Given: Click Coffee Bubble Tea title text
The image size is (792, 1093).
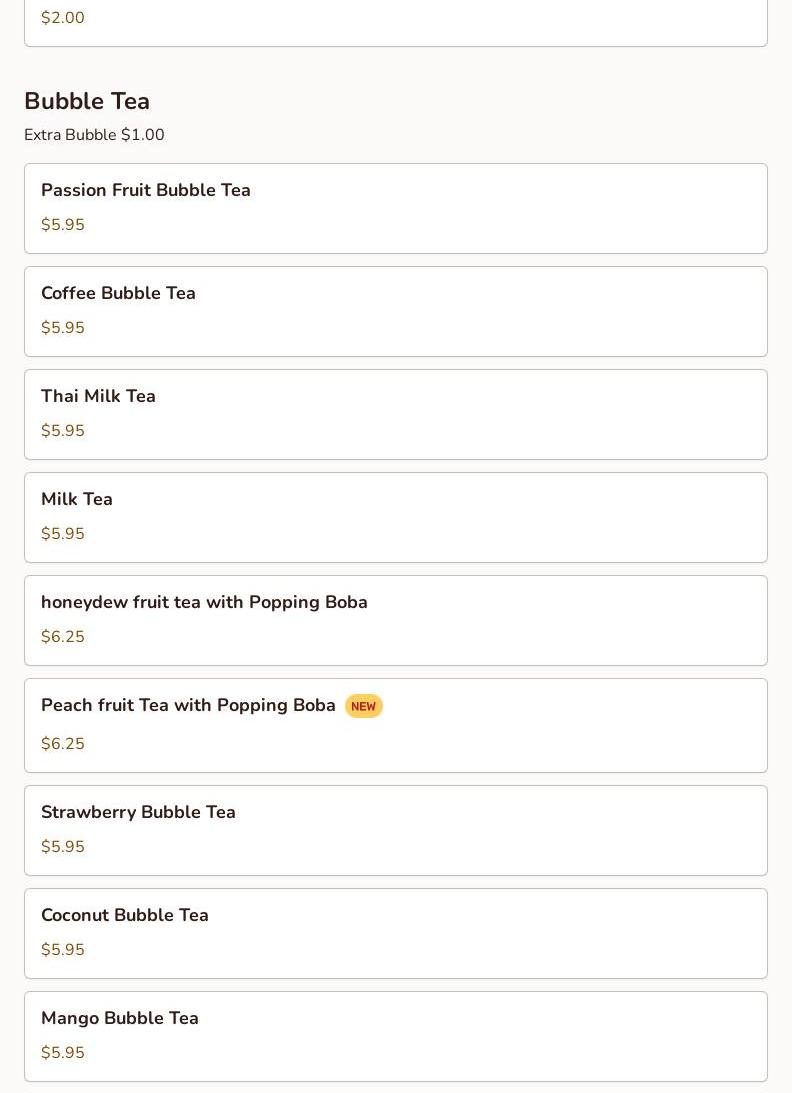Looking at the screenshot, I should [119, 293].
